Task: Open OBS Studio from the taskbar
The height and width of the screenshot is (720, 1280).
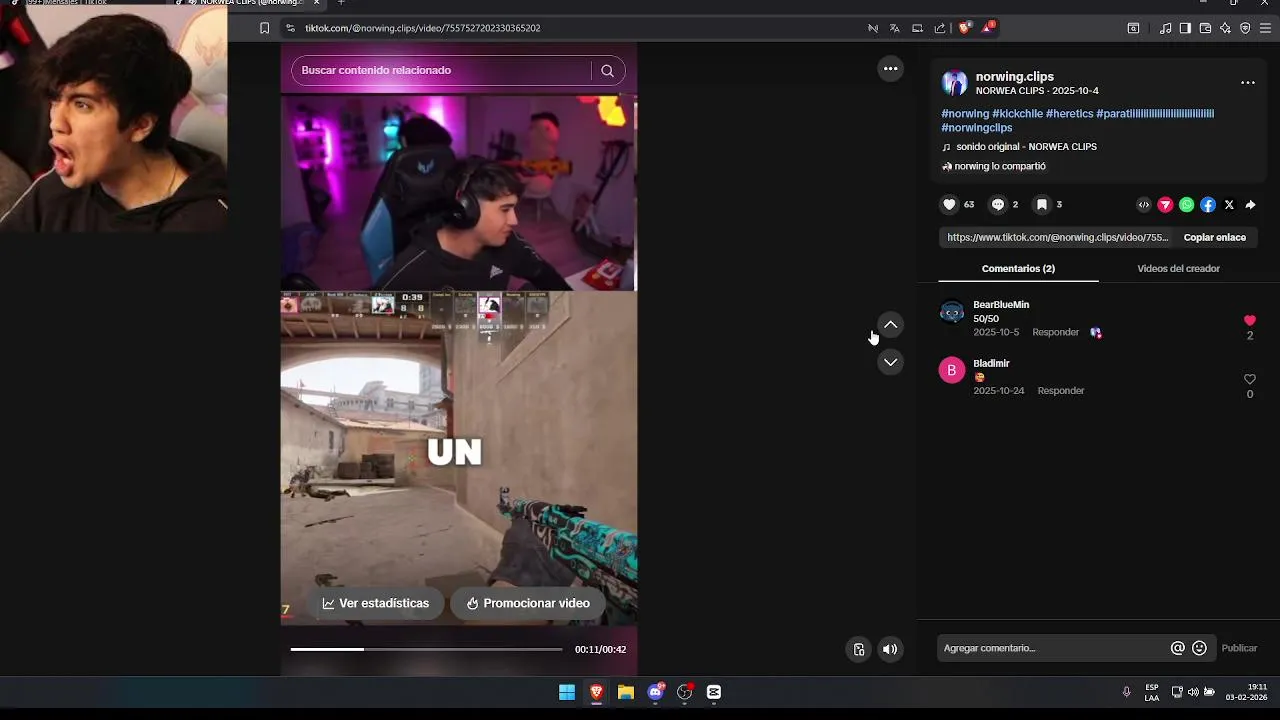Action: 685,692
